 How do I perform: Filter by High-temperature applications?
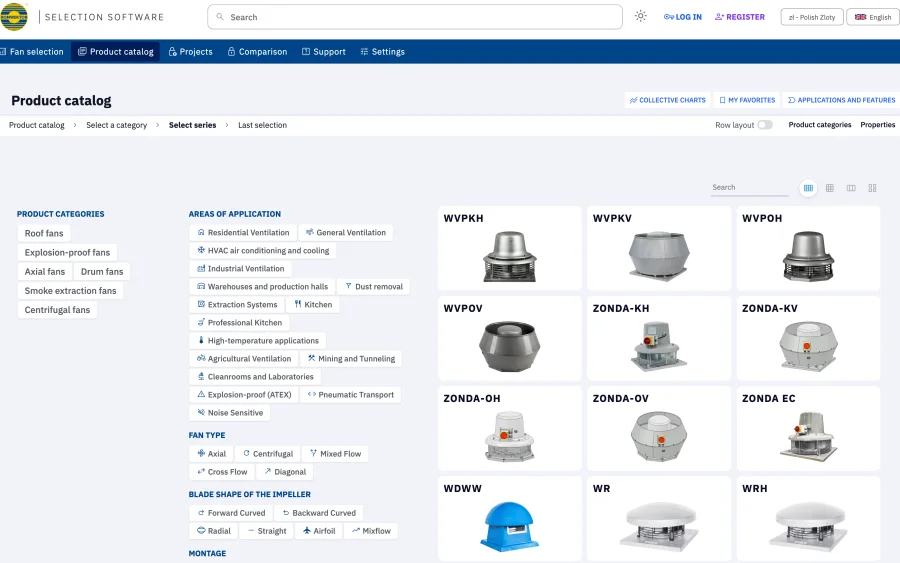pos(258,340)
